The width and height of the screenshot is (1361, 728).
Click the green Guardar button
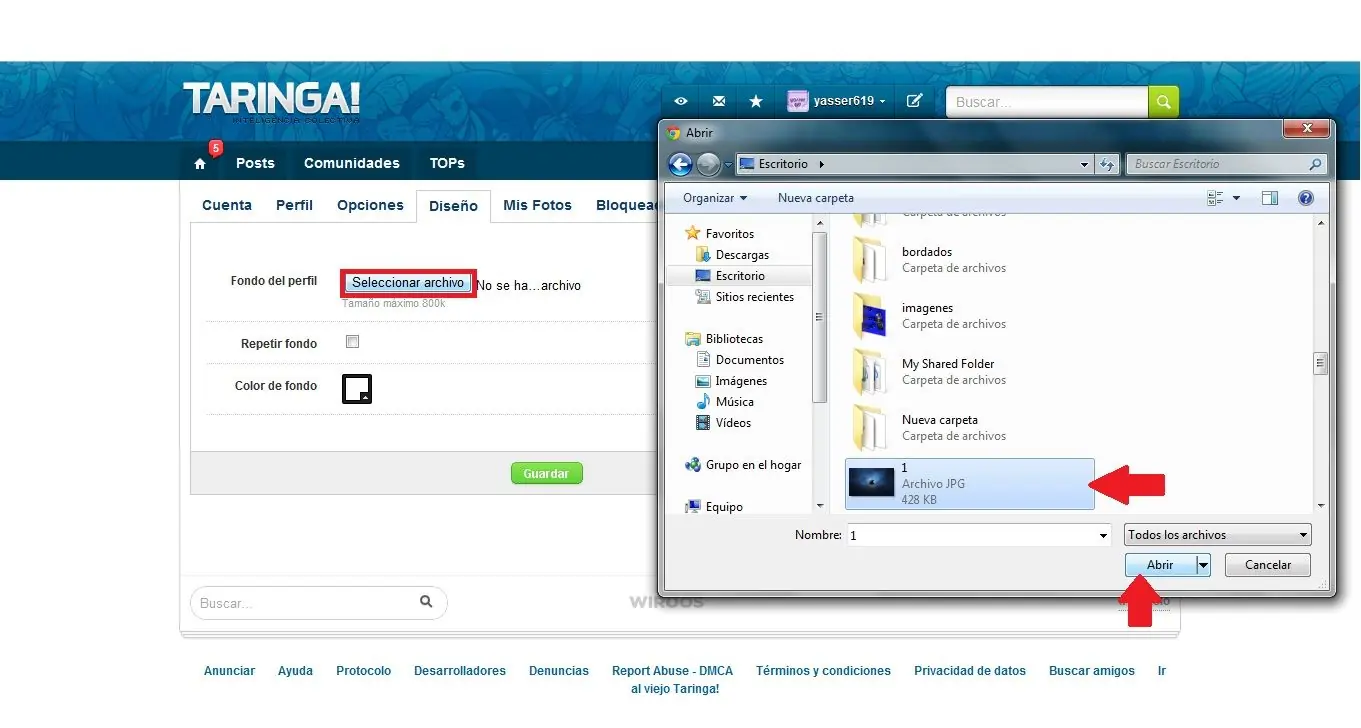(x=546, y=474)
